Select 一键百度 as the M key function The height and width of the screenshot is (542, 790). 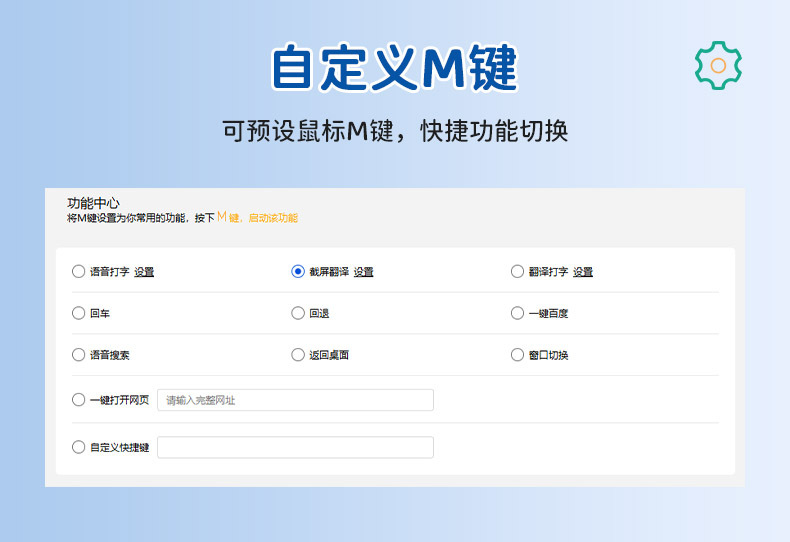(517, 313)
